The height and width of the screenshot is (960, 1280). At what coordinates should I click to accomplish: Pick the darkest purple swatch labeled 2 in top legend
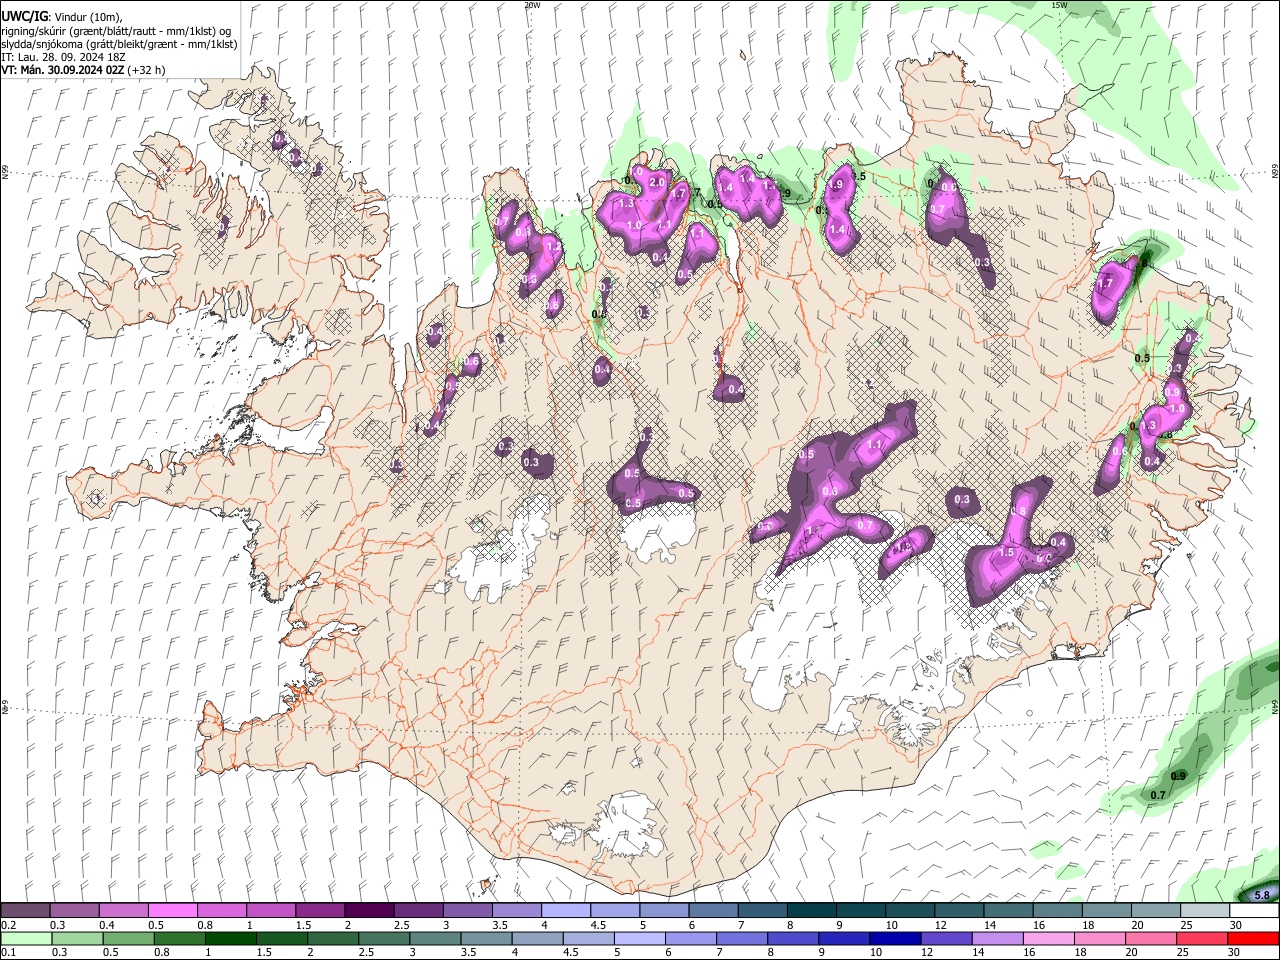369,911
